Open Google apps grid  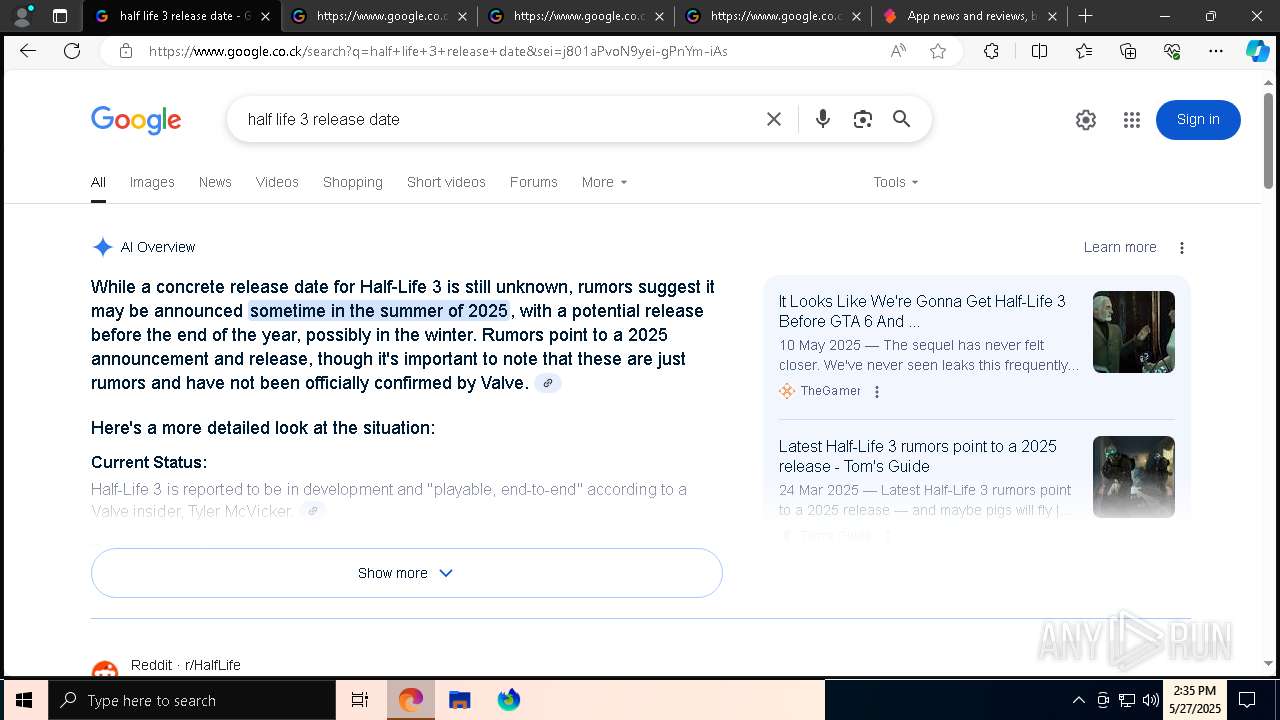[x=1132, y=120]
